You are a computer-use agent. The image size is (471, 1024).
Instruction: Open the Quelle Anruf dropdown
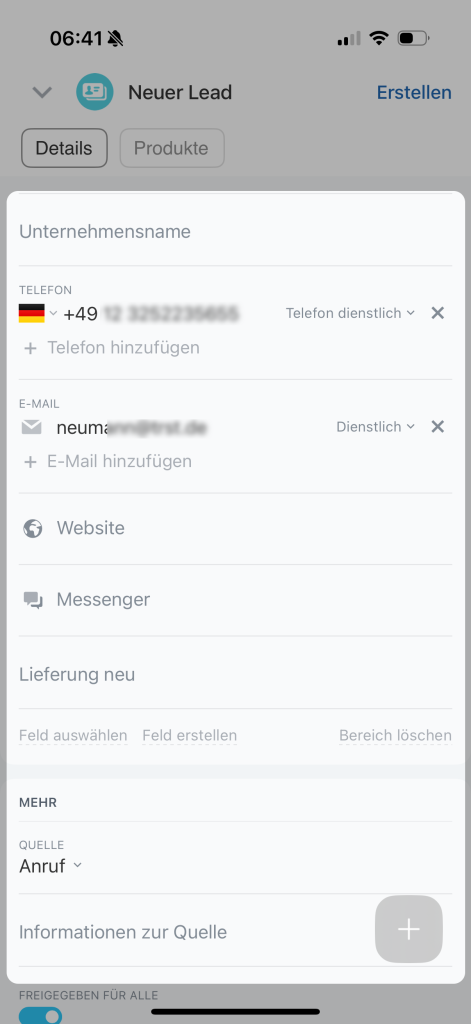tap(51, 867)
